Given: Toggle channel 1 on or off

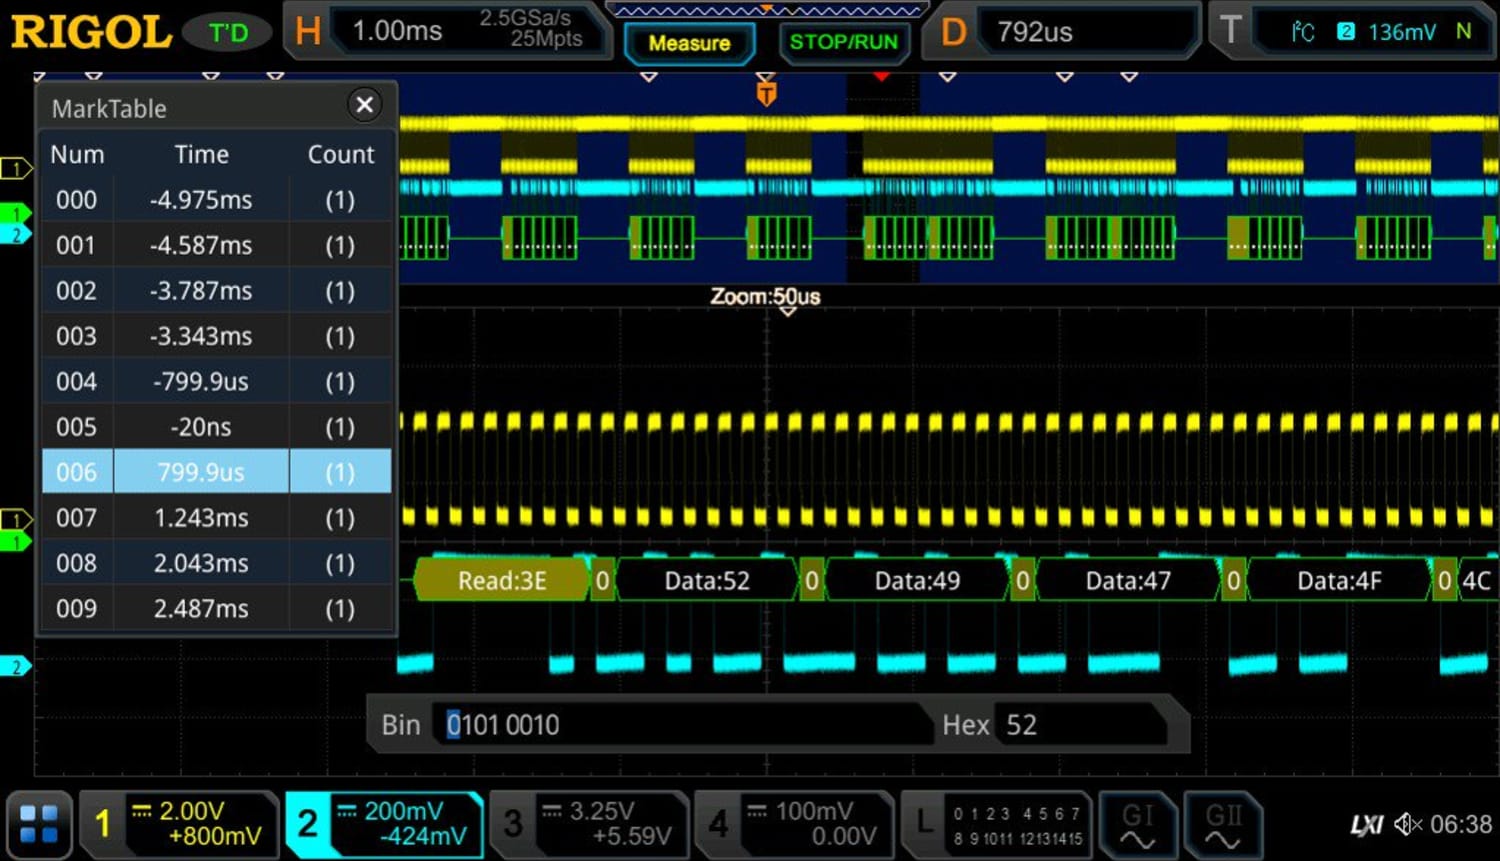Looking at the screenshot, I should [x=101, y=823].
